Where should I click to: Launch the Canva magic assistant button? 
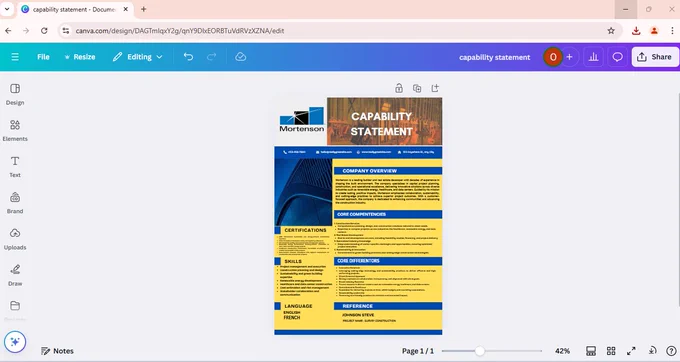(x=15, y=342)
